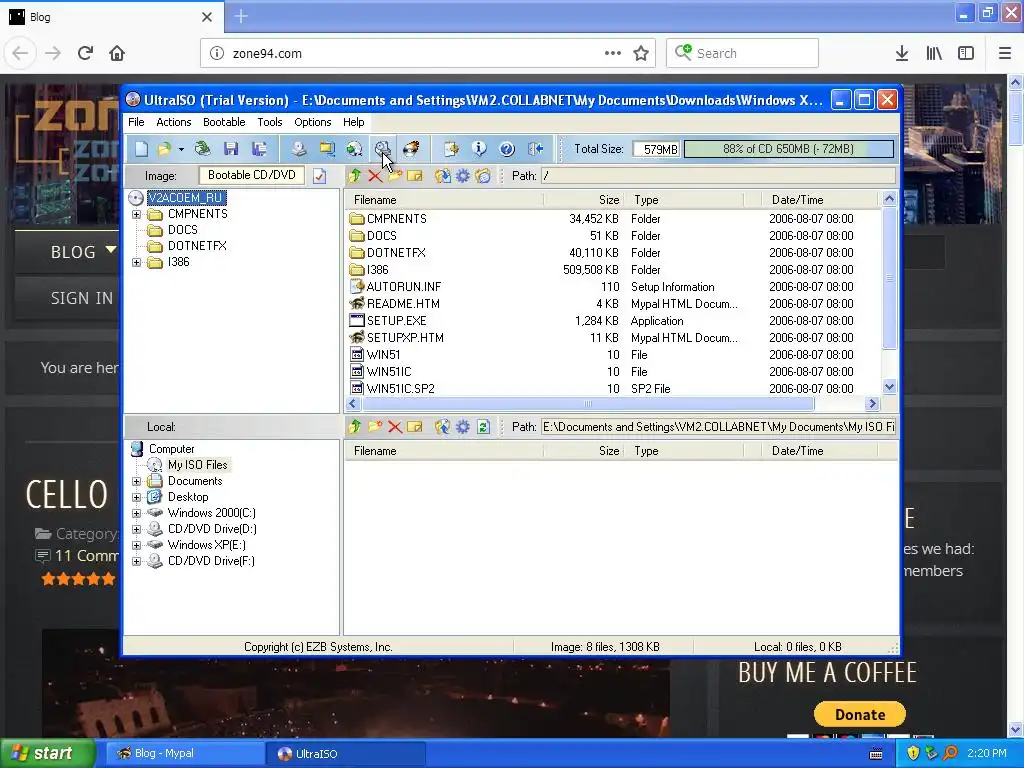Image resolution: width=1024 pixels, height=768 pixels.
Task: Click the Exit door icon in toolbar
Action: (x=536, y=149)
